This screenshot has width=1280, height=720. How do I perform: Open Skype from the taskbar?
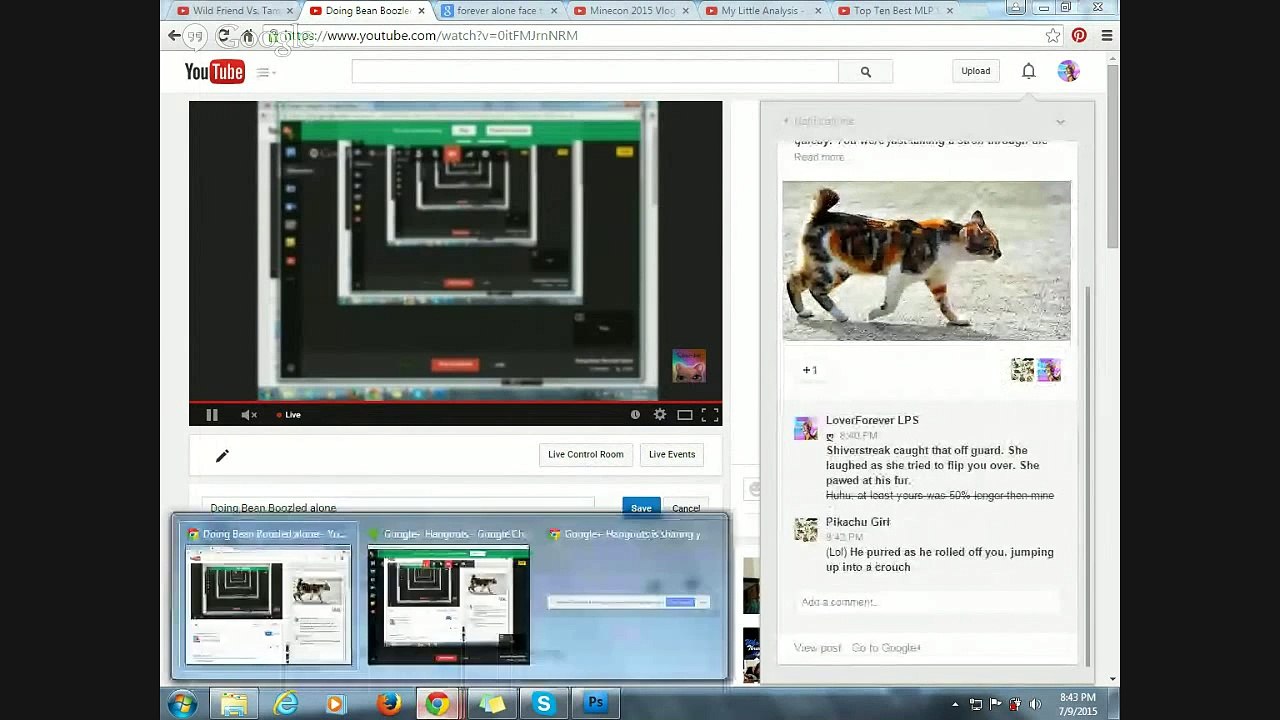[x=543, y=704]
